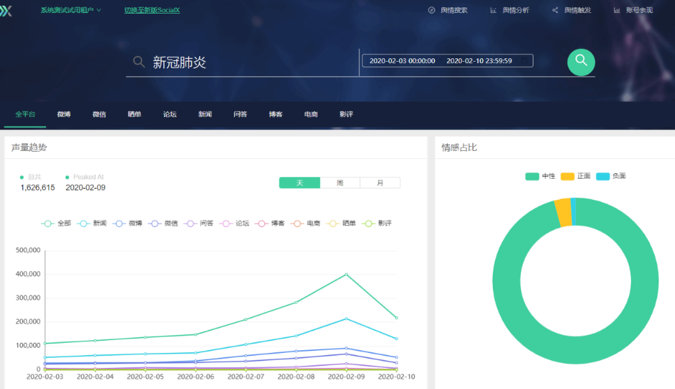Screen dimensions: 675x389
Task: Click the yellow 正面 donut slice
Action: point(564,213)
